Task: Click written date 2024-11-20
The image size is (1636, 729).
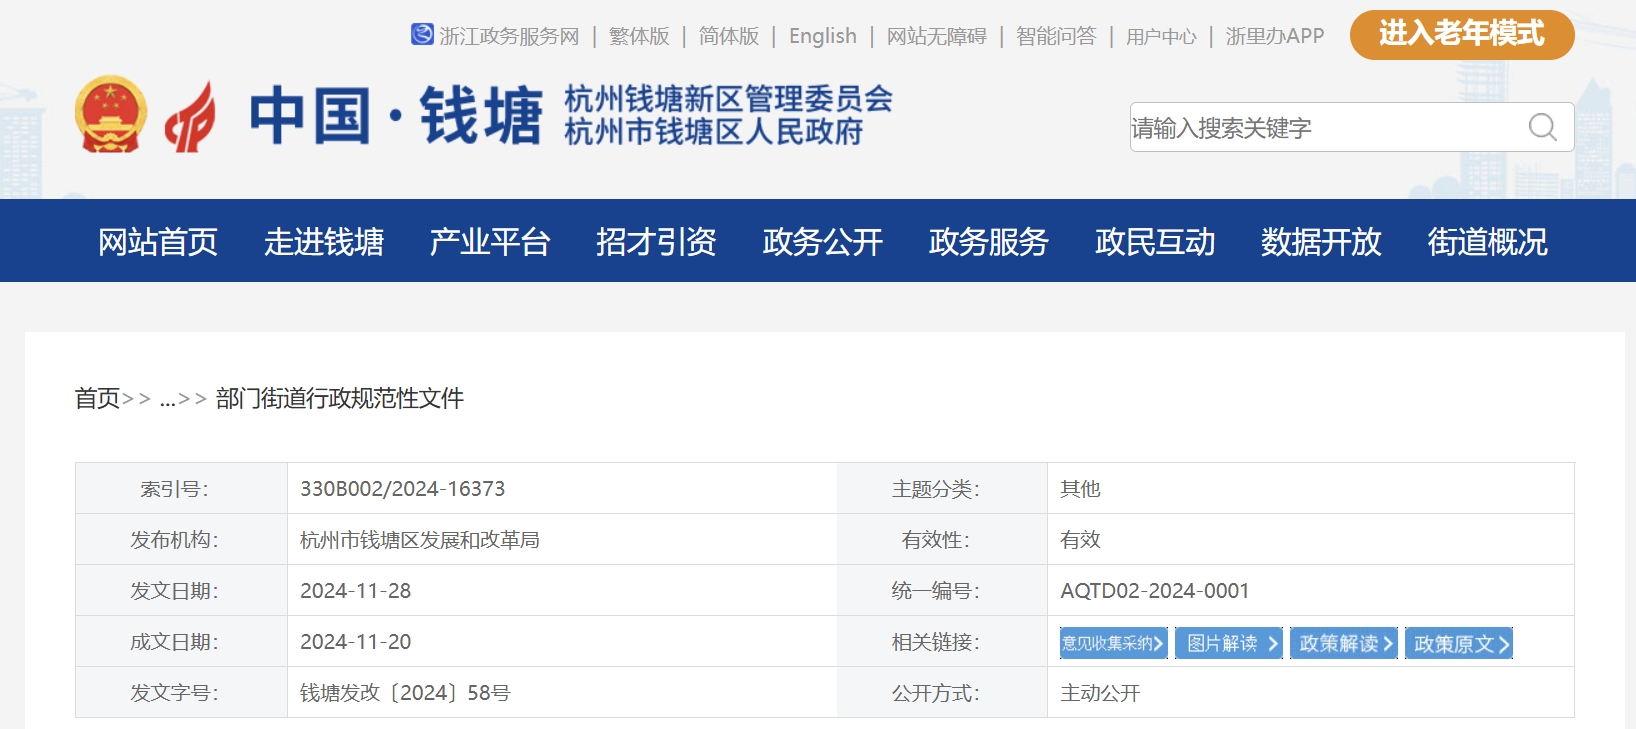Action: pyautogui.click(x=355, y=642)
